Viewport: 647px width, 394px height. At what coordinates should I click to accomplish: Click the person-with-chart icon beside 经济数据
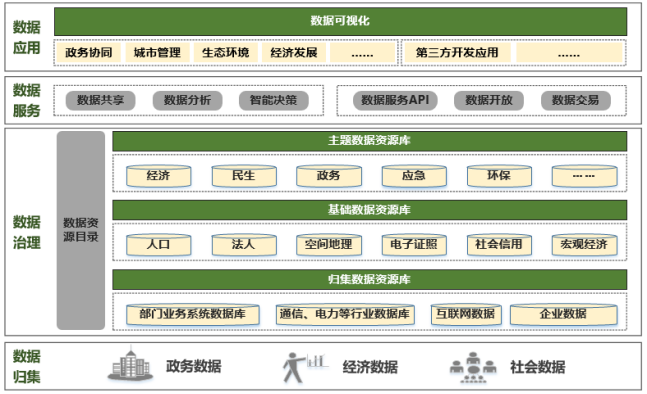(x=305, y=367)
